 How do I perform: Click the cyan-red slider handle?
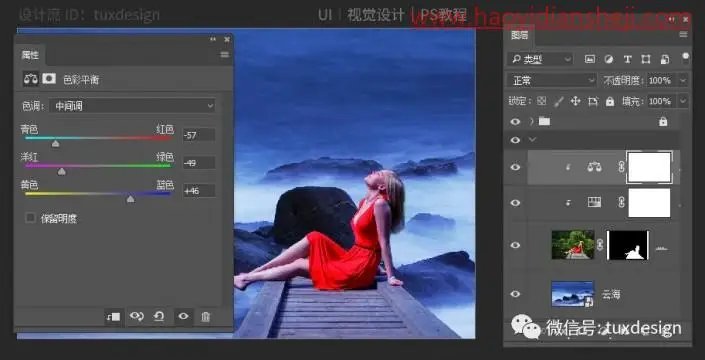[x=55, y=143]
